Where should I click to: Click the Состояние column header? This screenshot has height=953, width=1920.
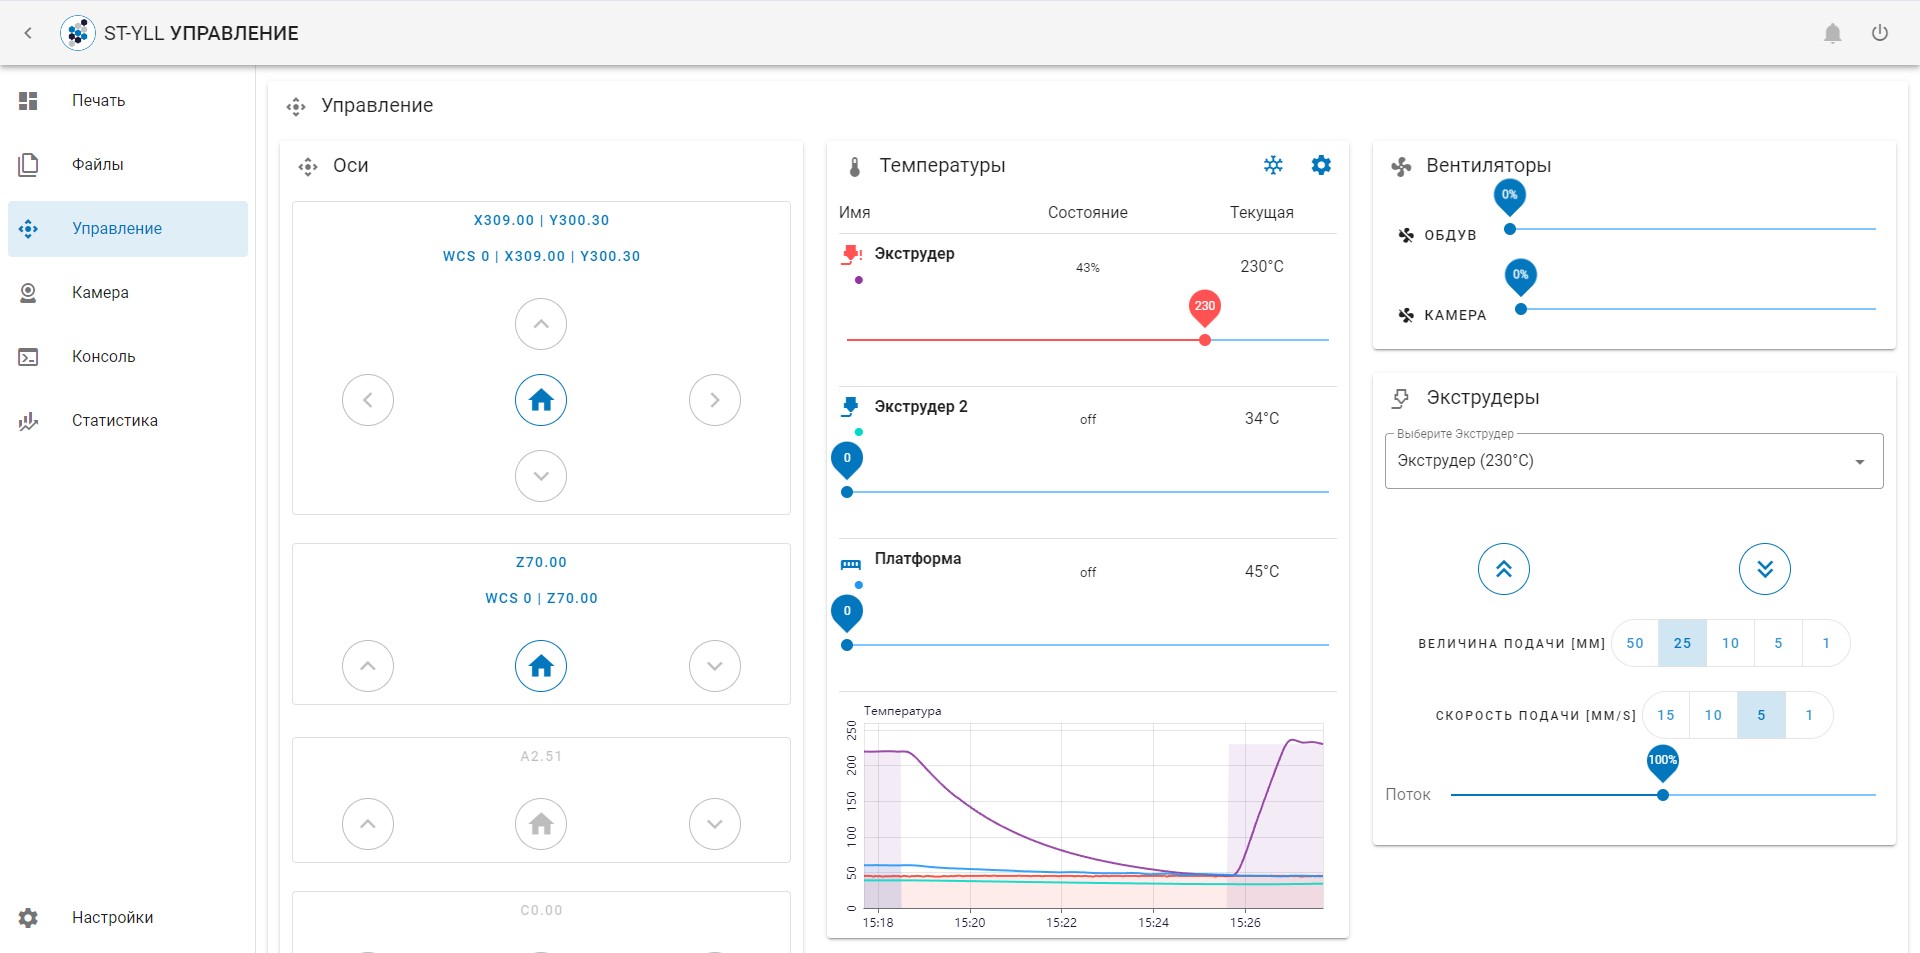(x=1088, y=212)
